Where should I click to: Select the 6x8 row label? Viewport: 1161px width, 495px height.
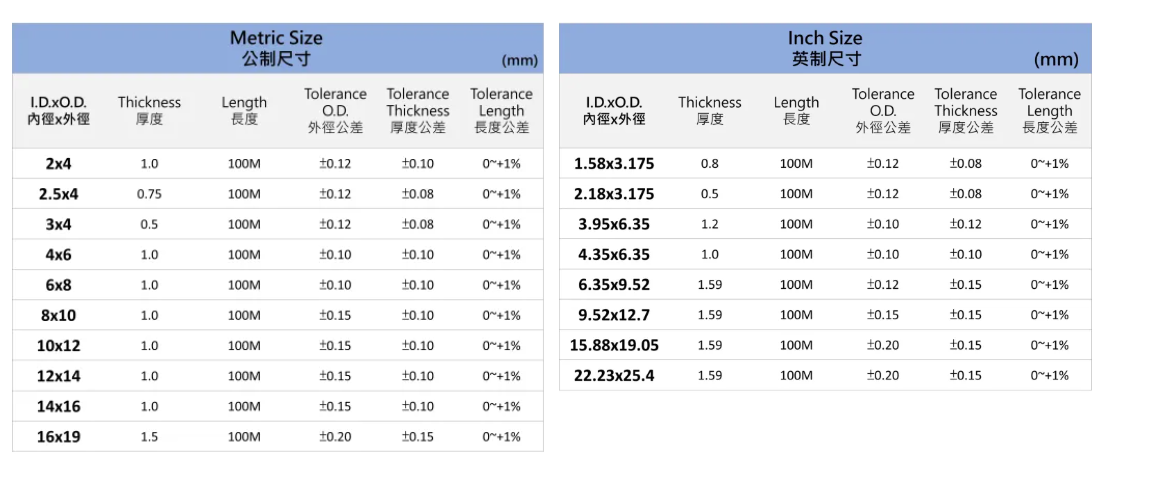pos(59,285)
